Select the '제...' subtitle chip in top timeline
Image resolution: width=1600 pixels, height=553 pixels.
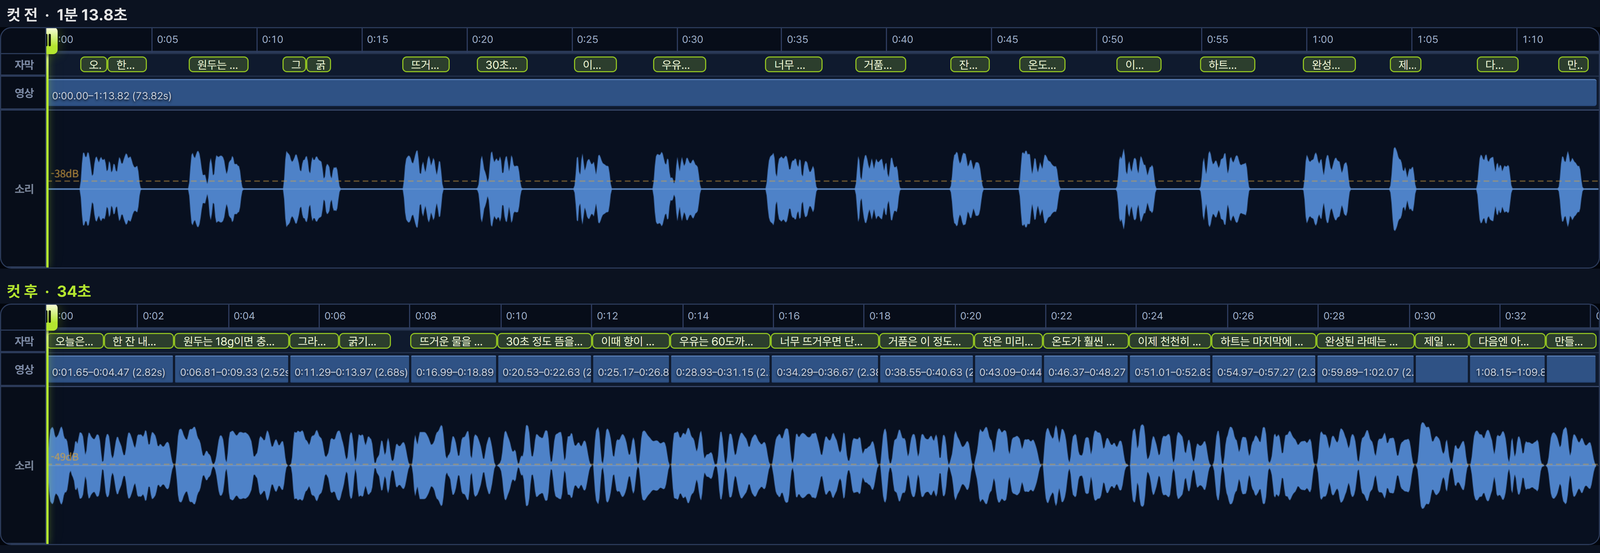[x=1408, y=64]
